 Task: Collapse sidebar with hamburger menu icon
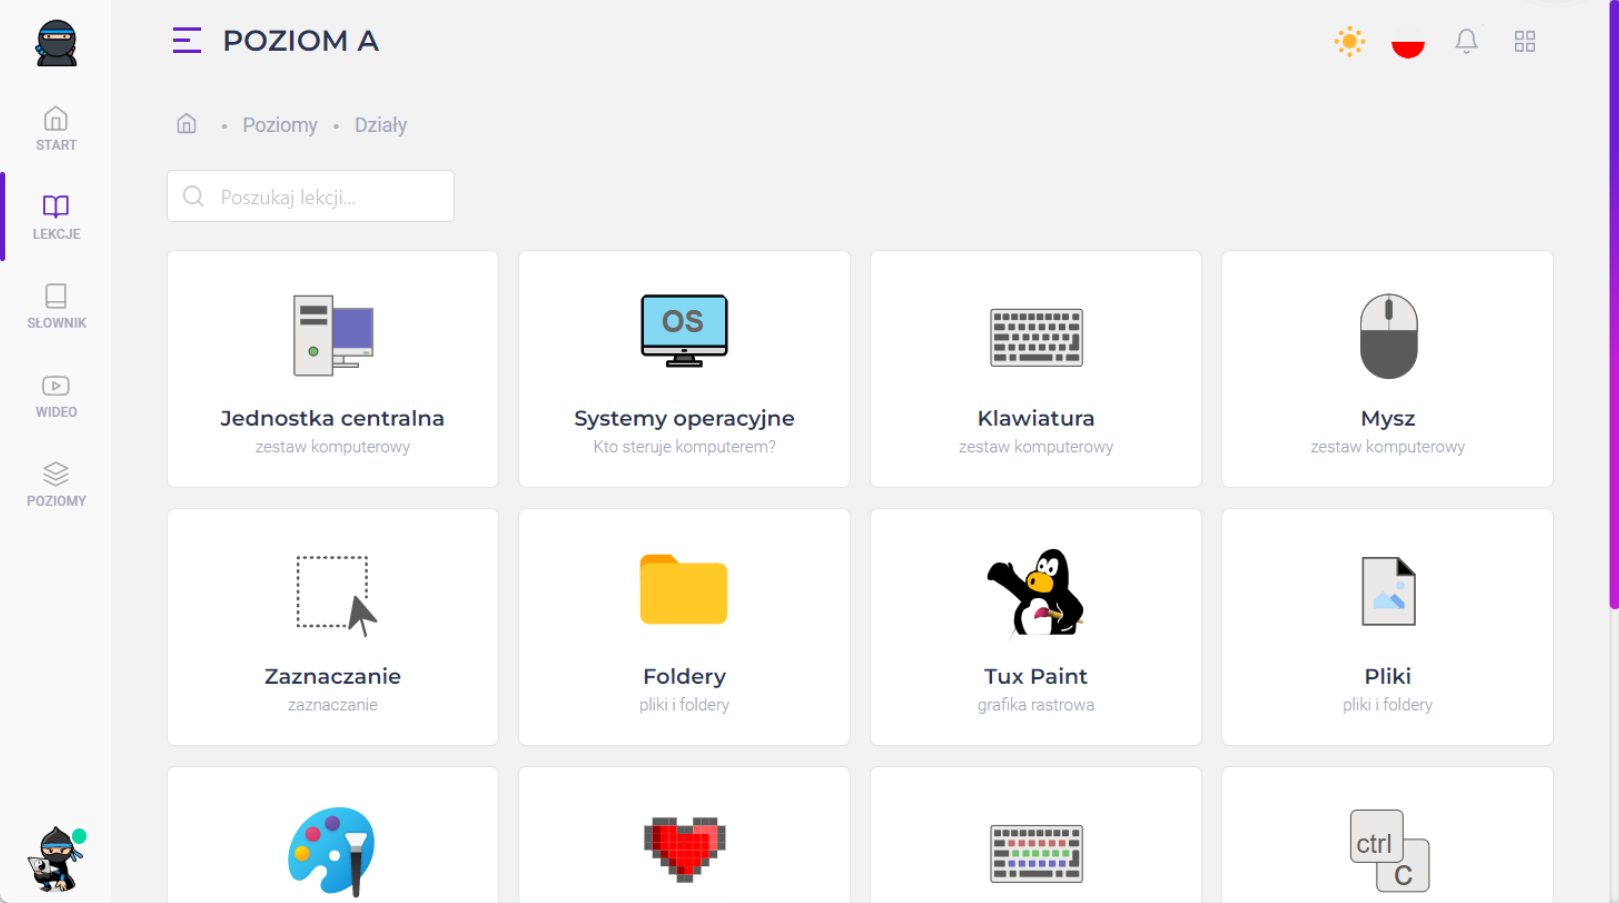coord(187,41)
